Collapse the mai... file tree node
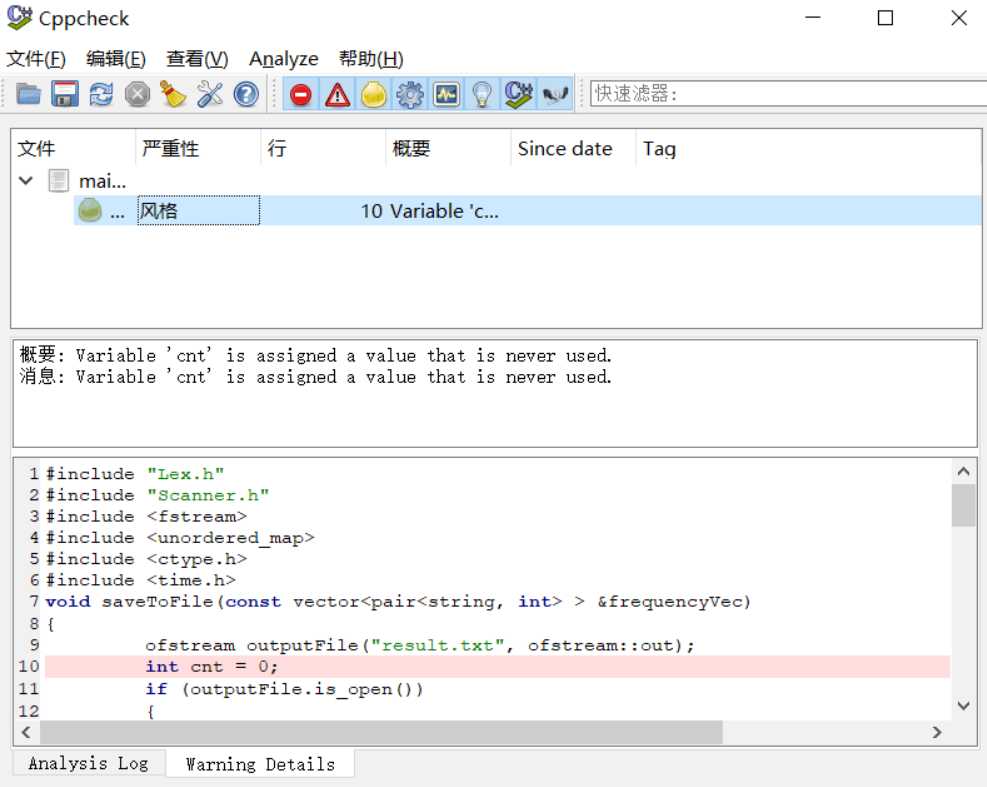 coord(26,181)
